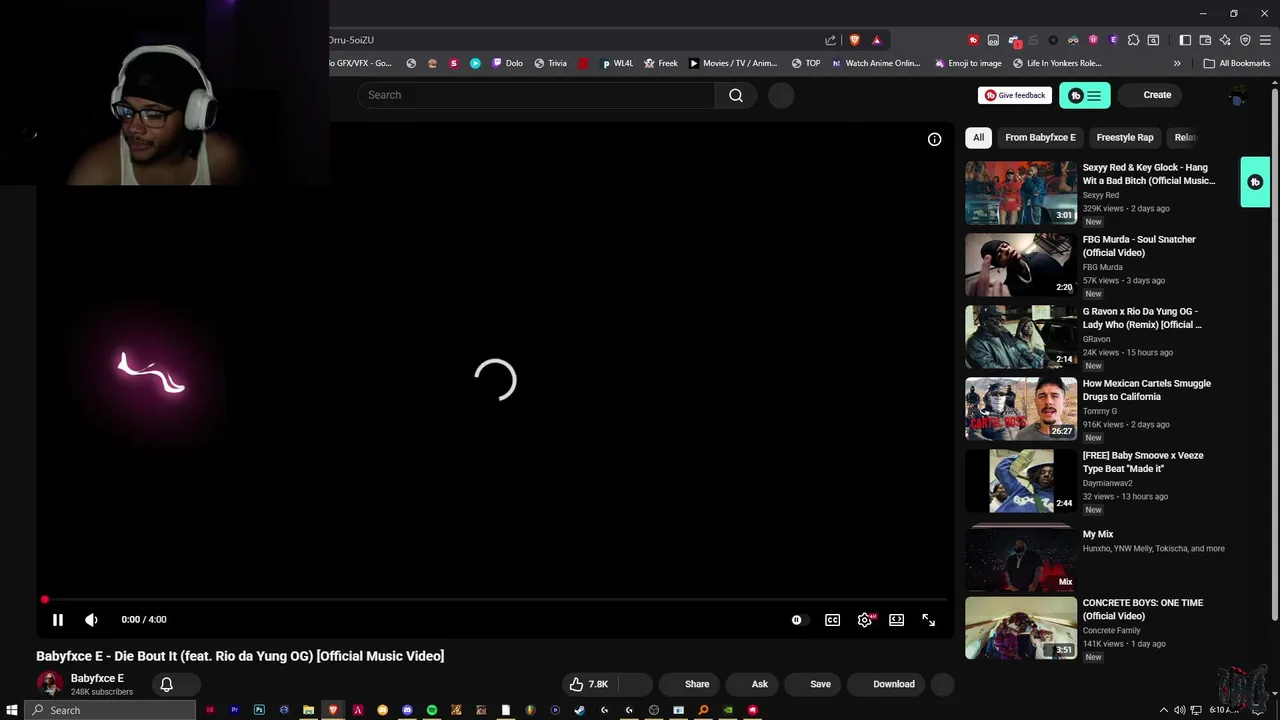Toggle the Brave sidebar panel icon

[x=1185, y=40]
